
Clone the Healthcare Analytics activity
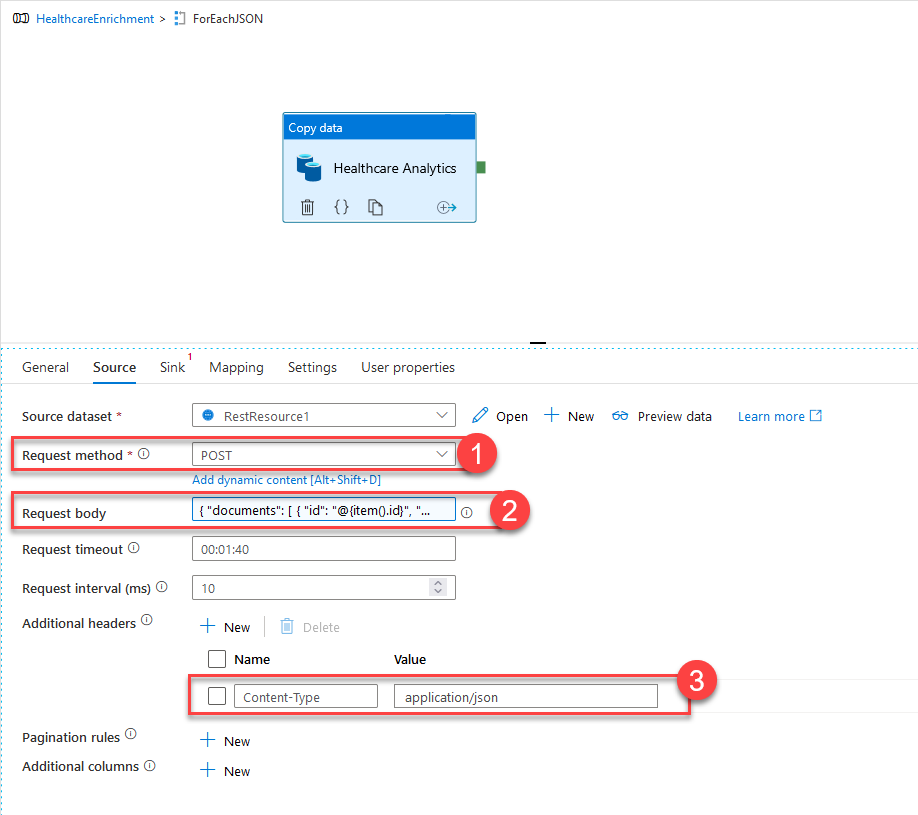coord(375,207)
